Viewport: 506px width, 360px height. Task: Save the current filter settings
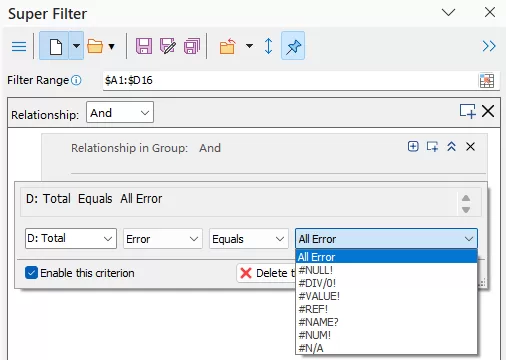pos(144,46)
